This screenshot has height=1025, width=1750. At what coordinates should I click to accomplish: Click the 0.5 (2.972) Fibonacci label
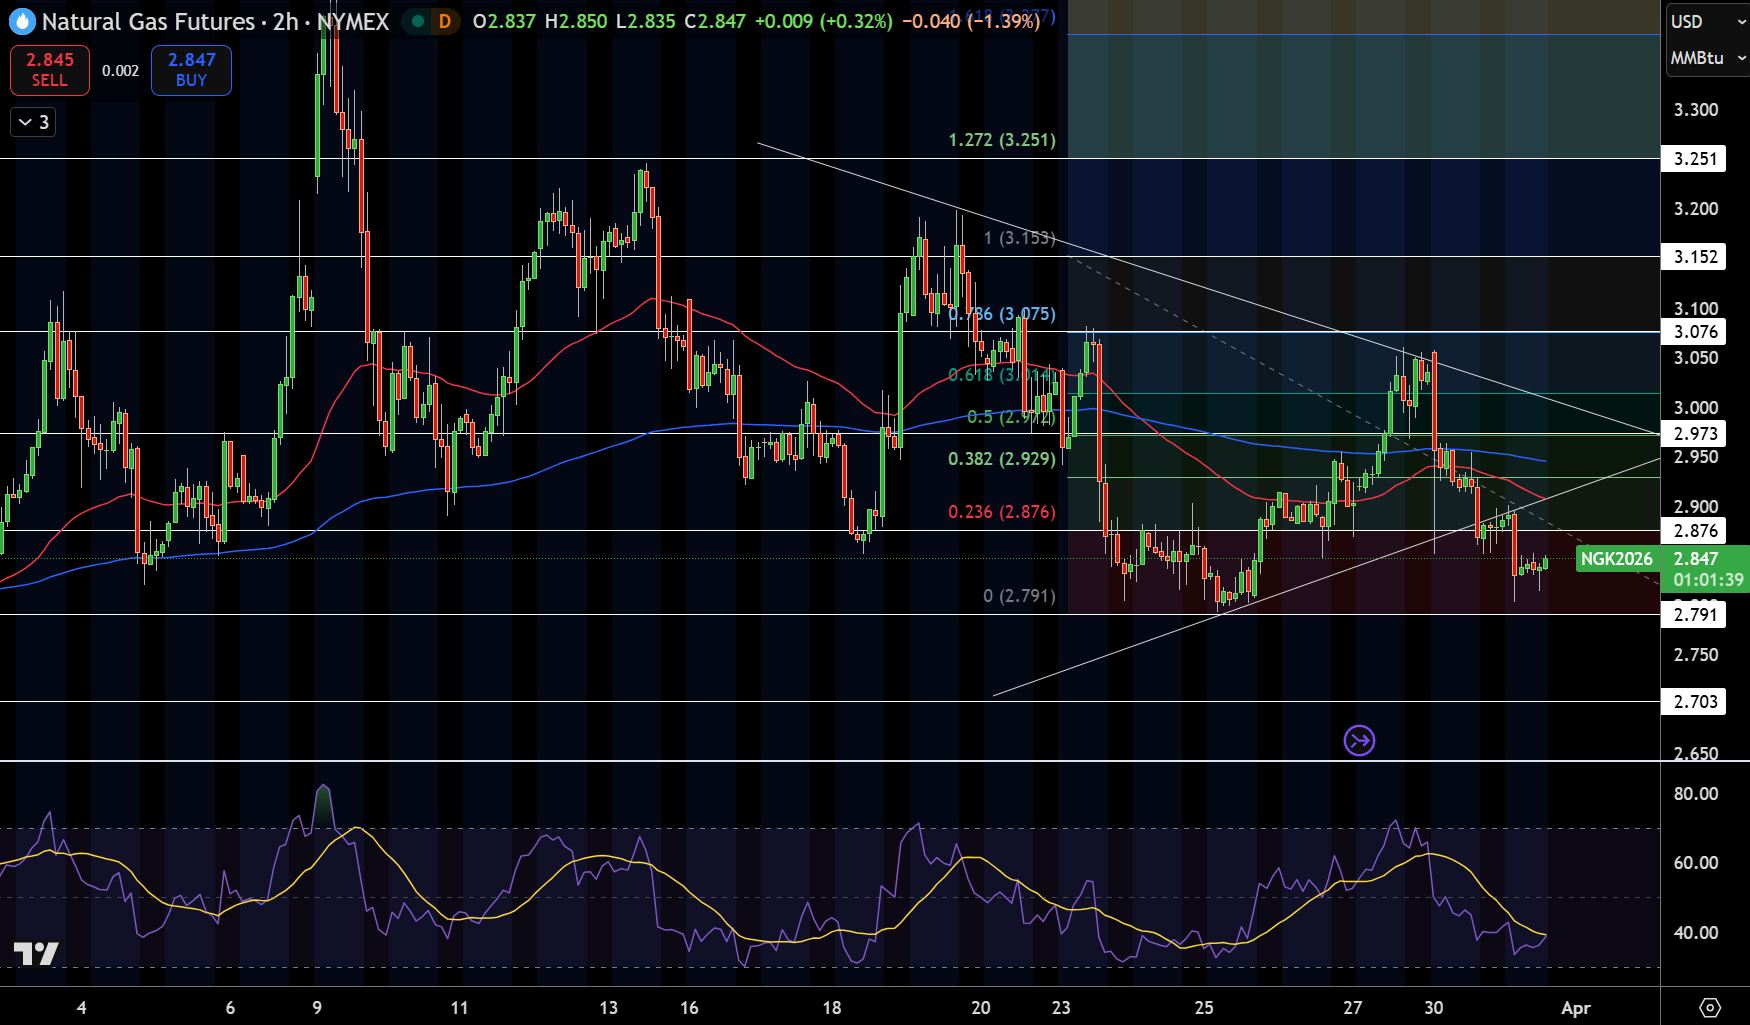click(x=1011, y=417)
